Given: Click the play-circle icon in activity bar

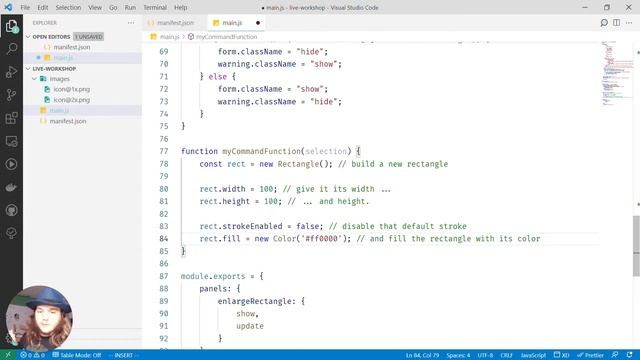Looking at the screenshot, I should [11, 164].
